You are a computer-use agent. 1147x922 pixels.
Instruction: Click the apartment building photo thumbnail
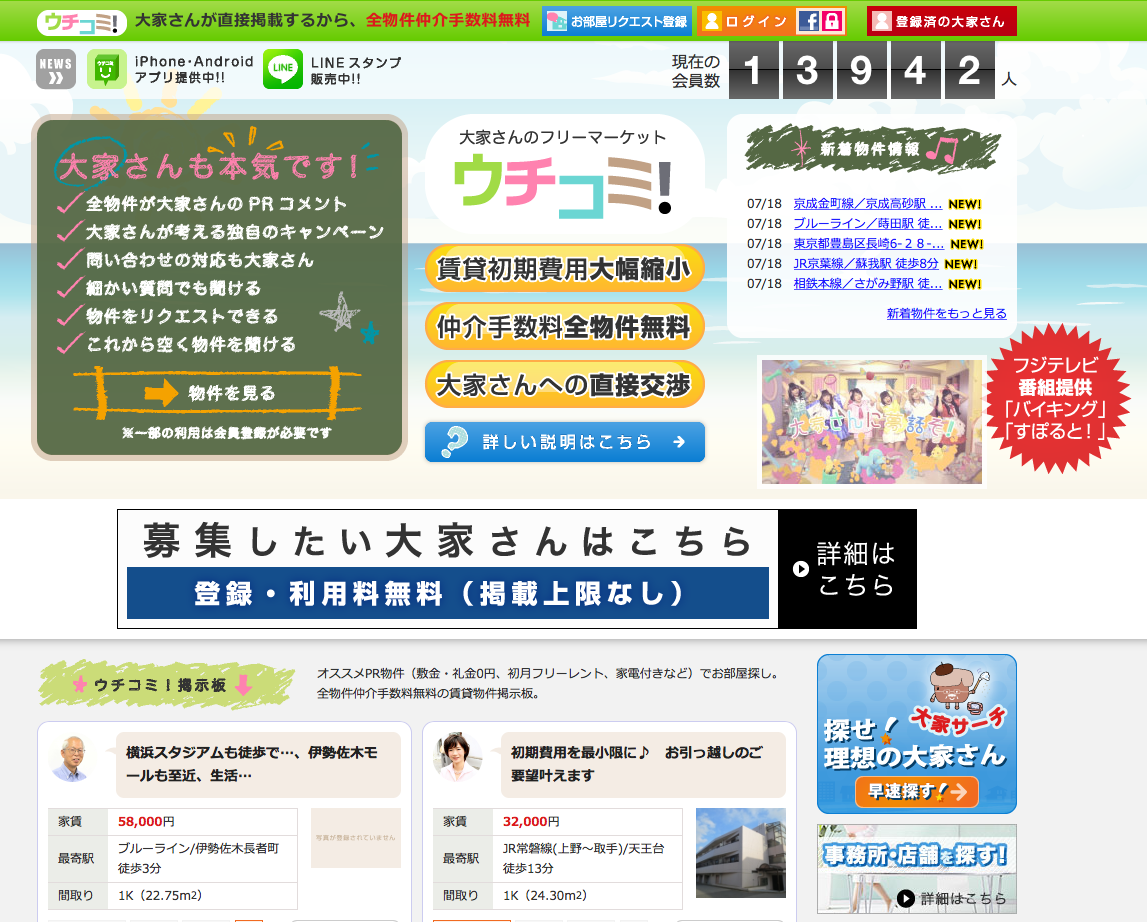click(x=740, y=852)
